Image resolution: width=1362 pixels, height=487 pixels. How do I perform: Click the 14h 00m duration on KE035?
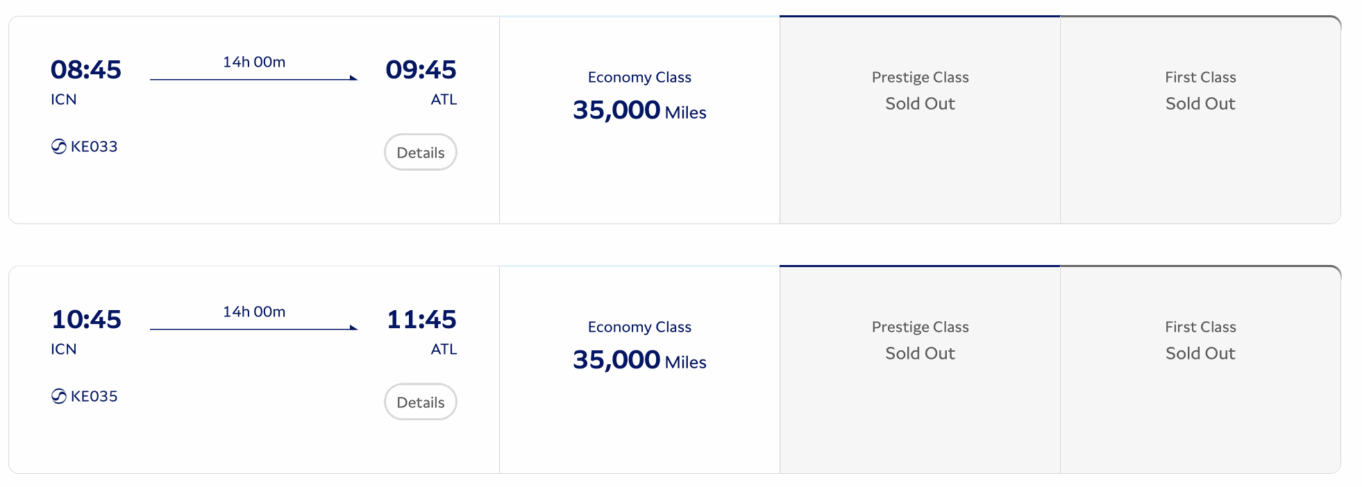point(254,312)
